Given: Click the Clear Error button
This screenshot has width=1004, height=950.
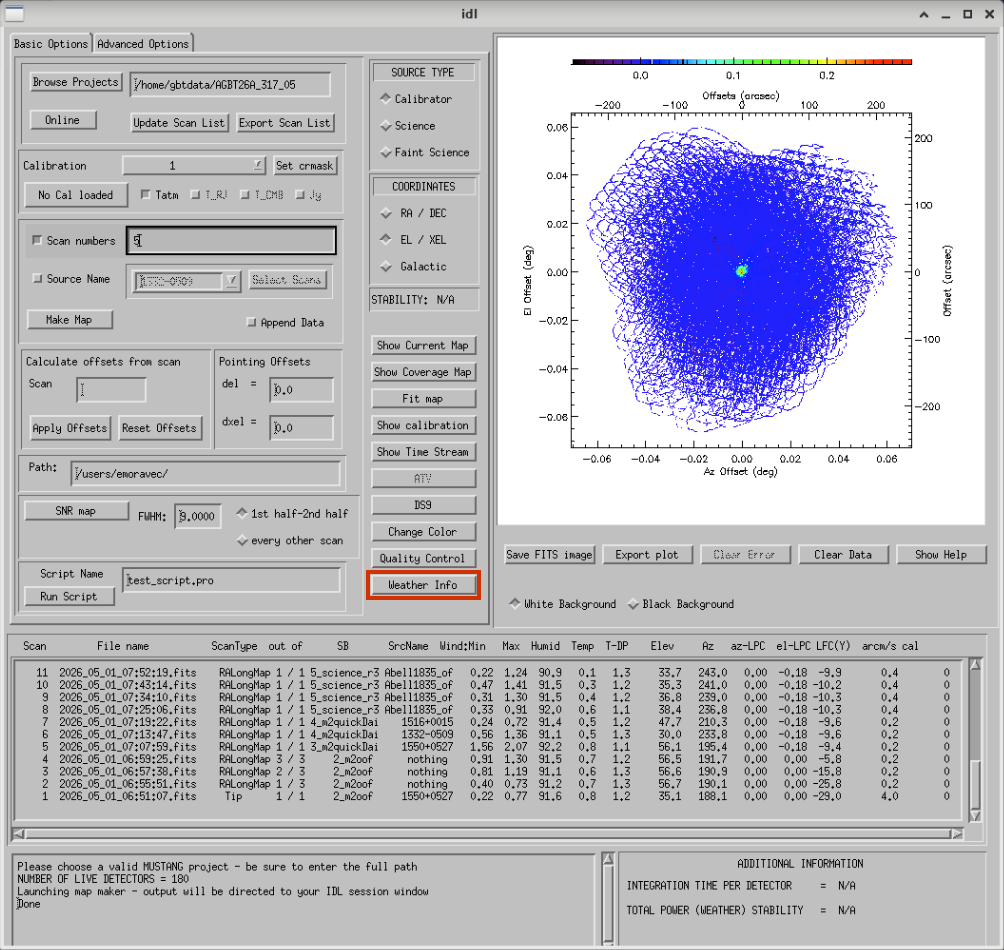Looking at the screenshot, I should click(745, 554).
